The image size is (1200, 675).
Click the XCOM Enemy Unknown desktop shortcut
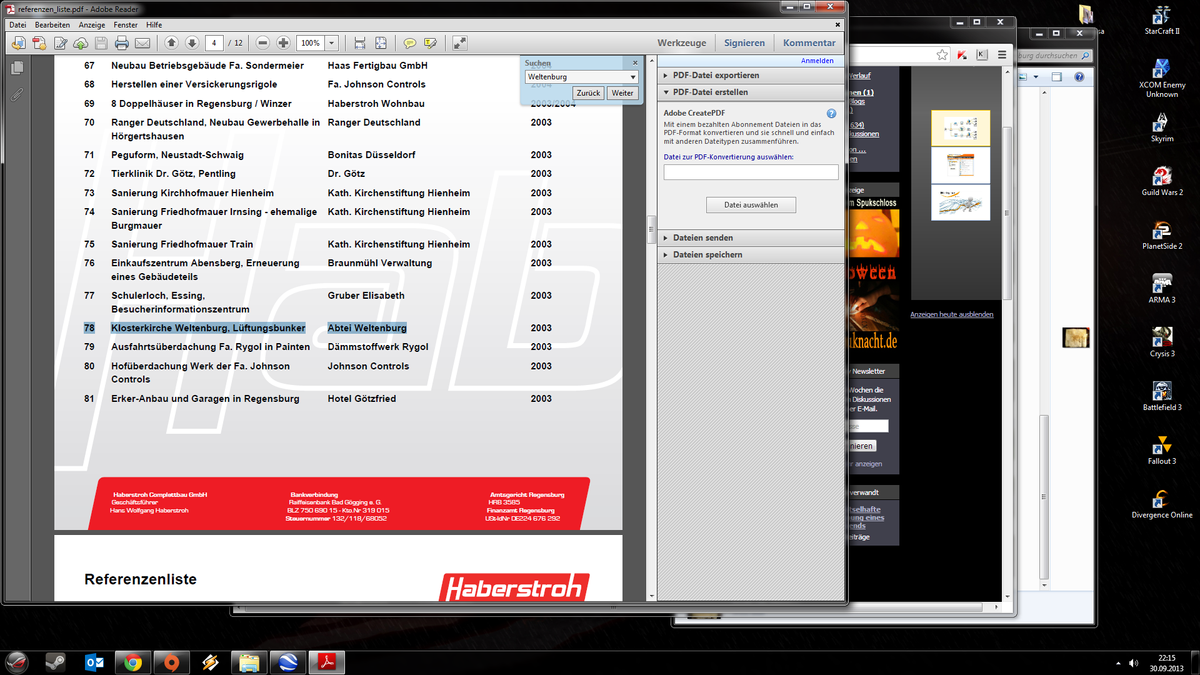1161,78
